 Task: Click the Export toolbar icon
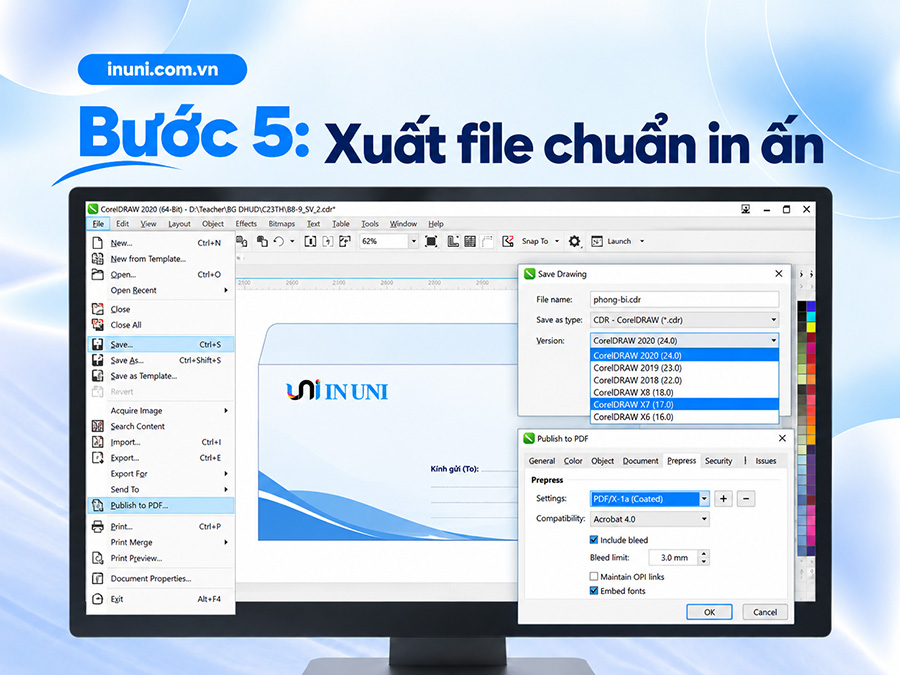pos(327,241)
